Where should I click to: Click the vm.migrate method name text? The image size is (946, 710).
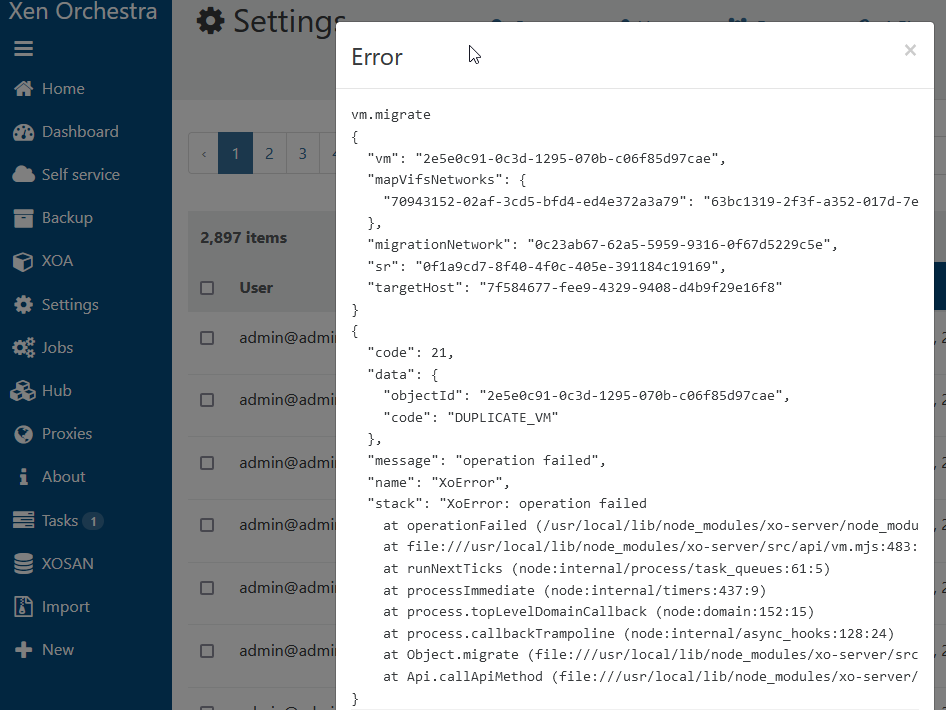[391, 115]
